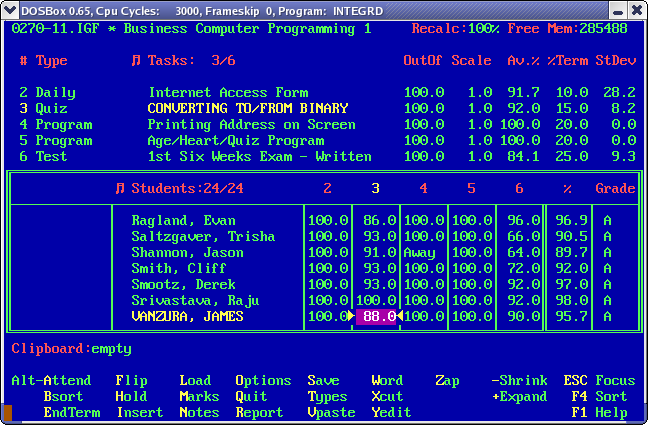Select the Hold command
Screen dimensions: 648x425
click(x=131, y=396)
